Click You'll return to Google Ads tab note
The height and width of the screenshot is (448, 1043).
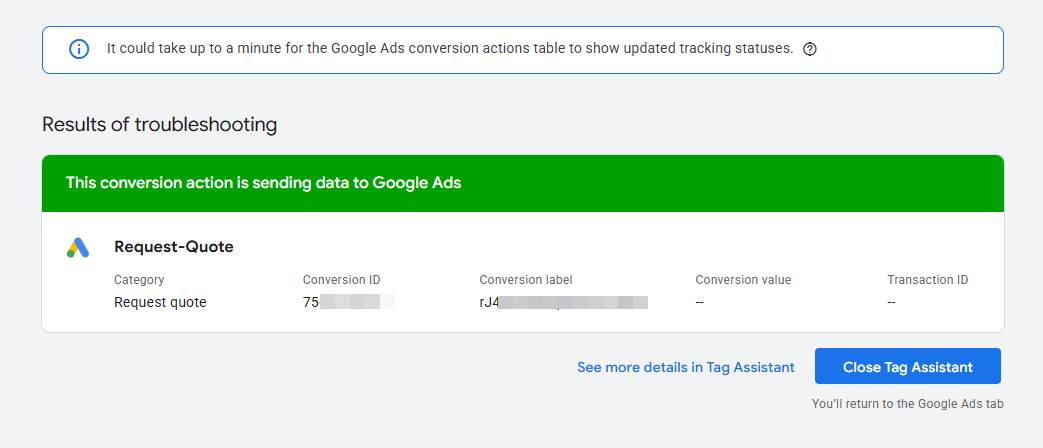point(907,403)
